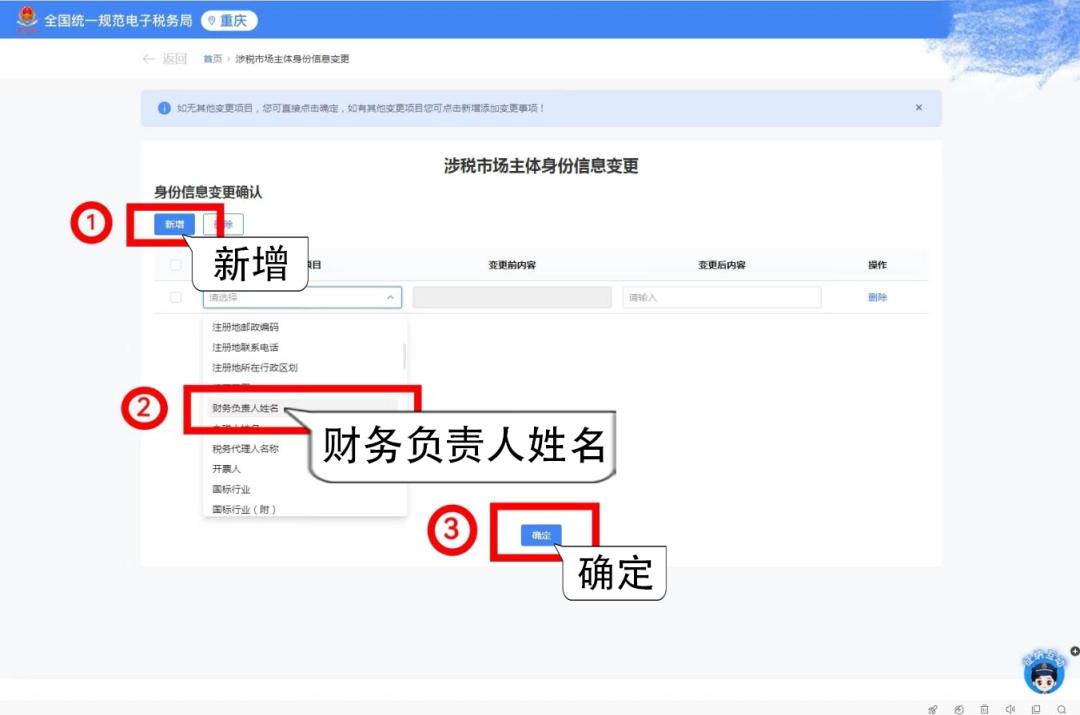Open the 重庆 location selector
1080x715 pixels.
(229, 21)
